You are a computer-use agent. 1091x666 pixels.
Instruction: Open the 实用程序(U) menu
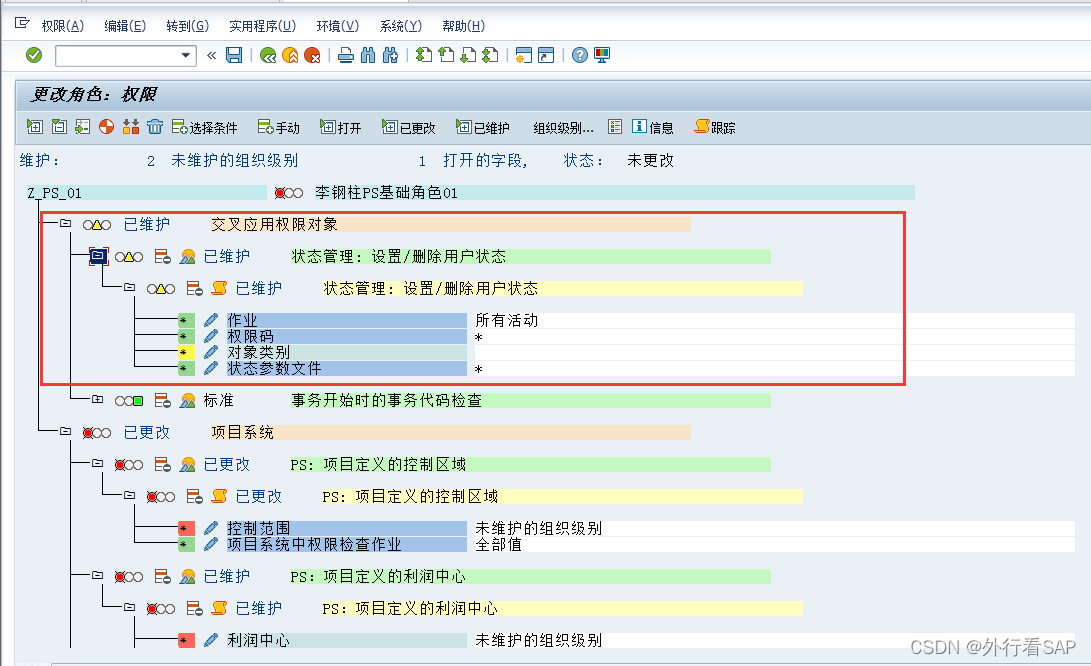tap(262, 26)
